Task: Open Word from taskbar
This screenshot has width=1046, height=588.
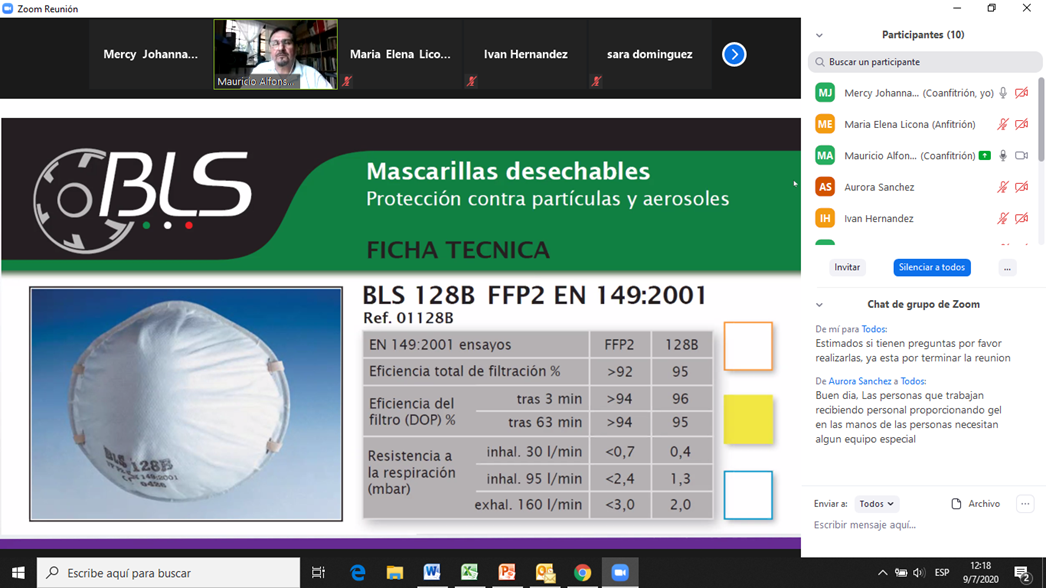Action: point(432,573)
